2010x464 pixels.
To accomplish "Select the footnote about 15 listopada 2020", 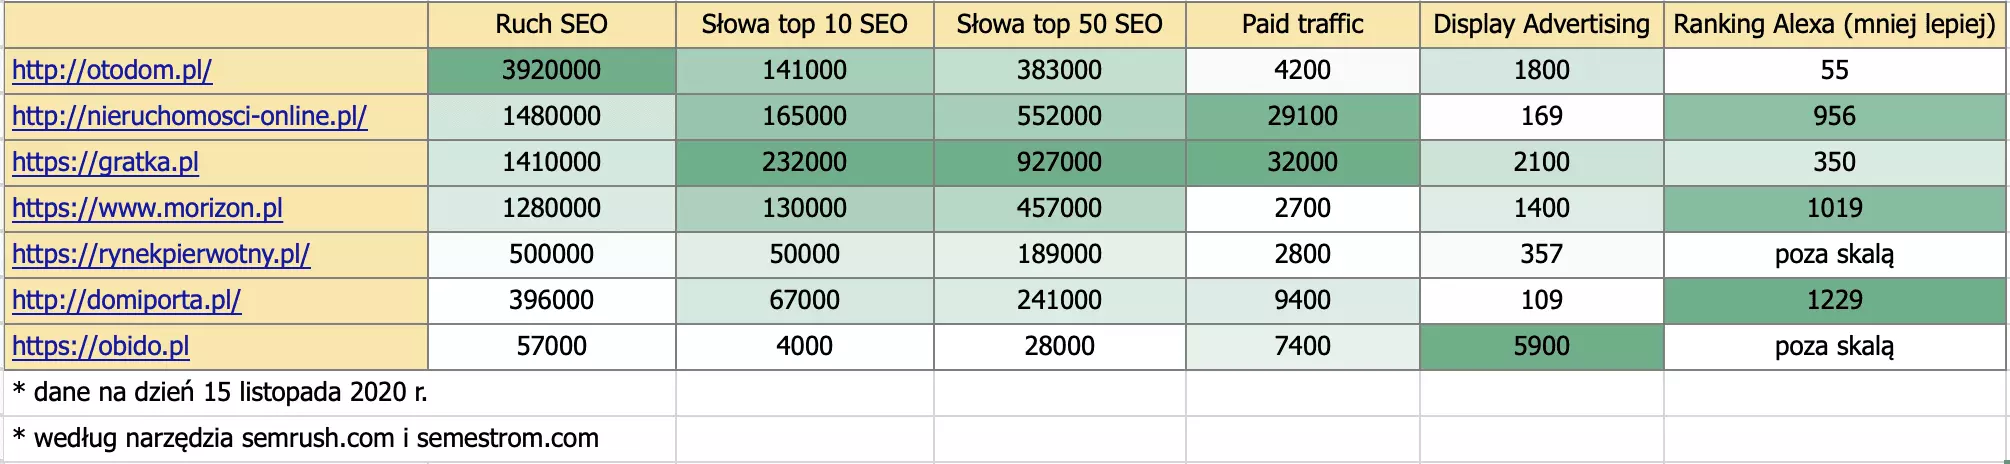I will click(x=220, y=393).
